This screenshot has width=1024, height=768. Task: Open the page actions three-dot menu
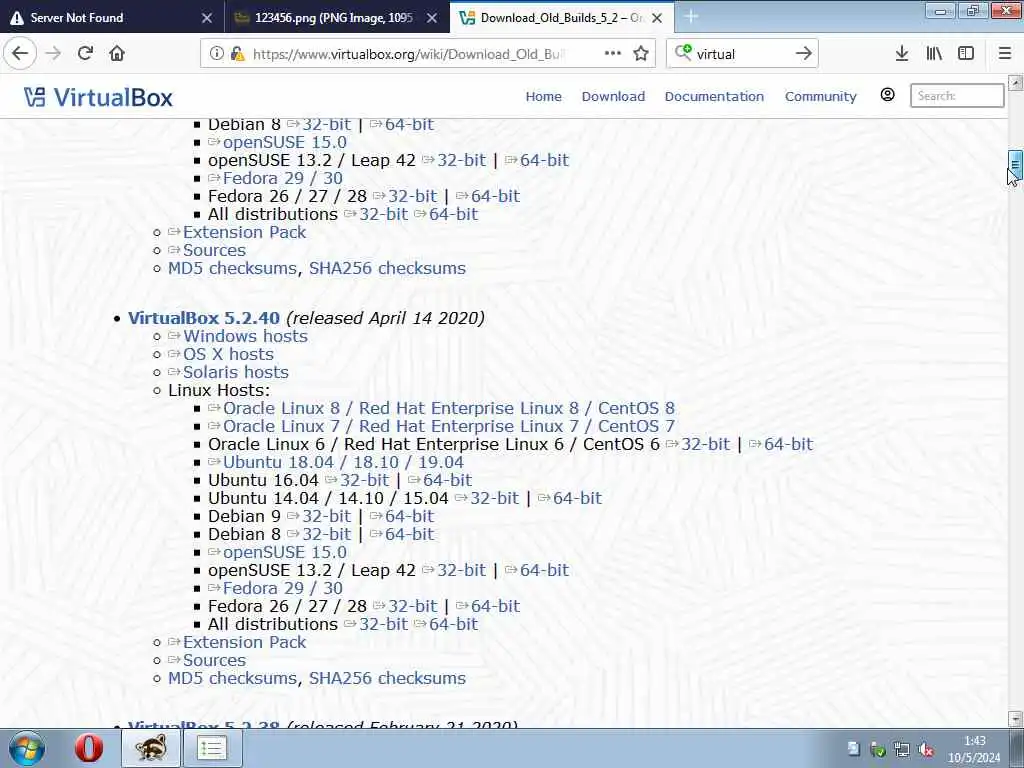(x=613, y=54)
